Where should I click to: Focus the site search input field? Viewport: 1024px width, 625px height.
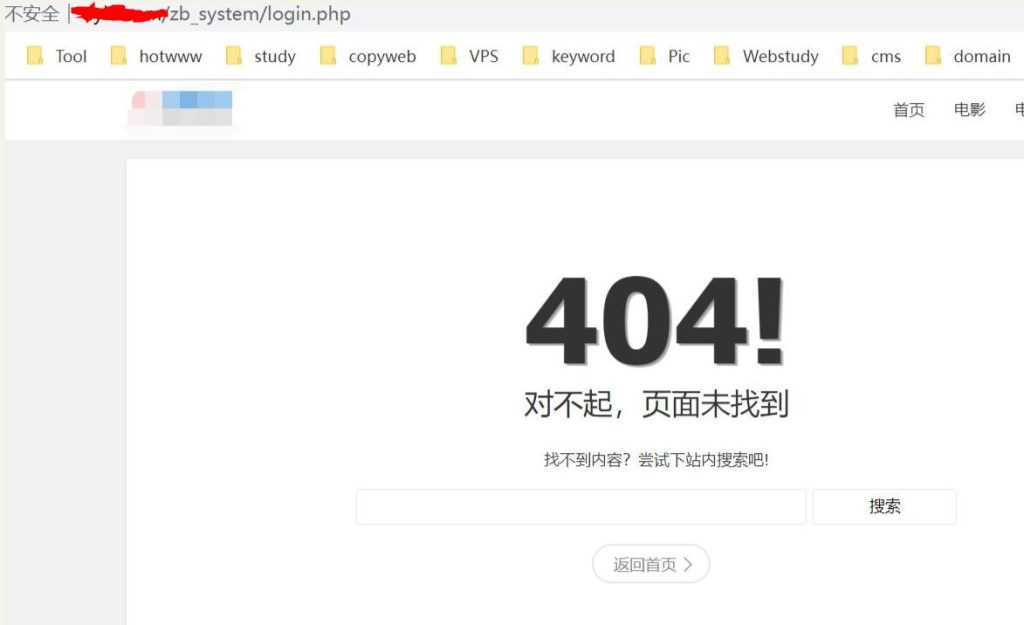[x=581, y=507]
